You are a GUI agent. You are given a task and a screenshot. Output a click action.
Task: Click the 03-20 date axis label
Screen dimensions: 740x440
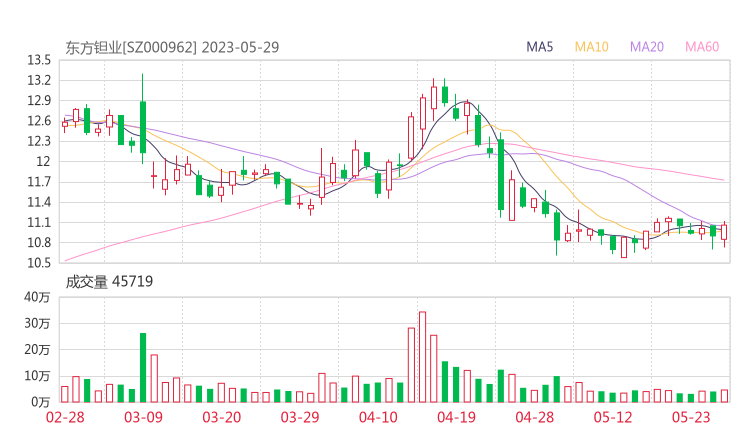coord(222,417)
